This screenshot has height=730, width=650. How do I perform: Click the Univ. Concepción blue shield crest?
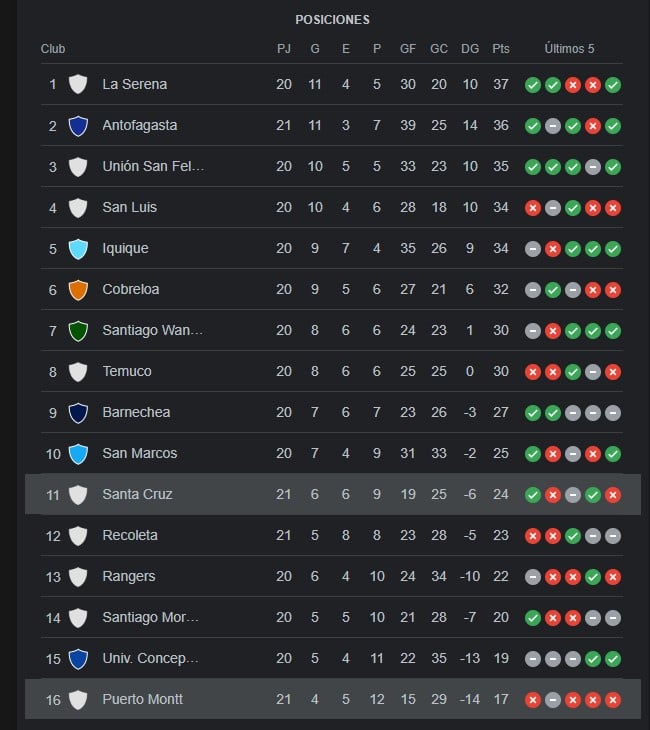pos(78,658)
